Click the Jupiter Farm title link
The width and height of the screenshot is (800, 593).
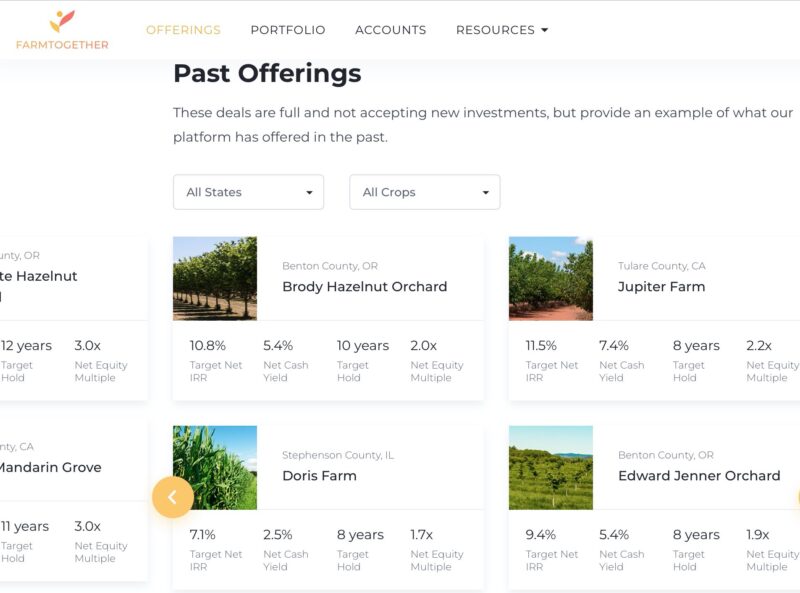coord(662,286)
